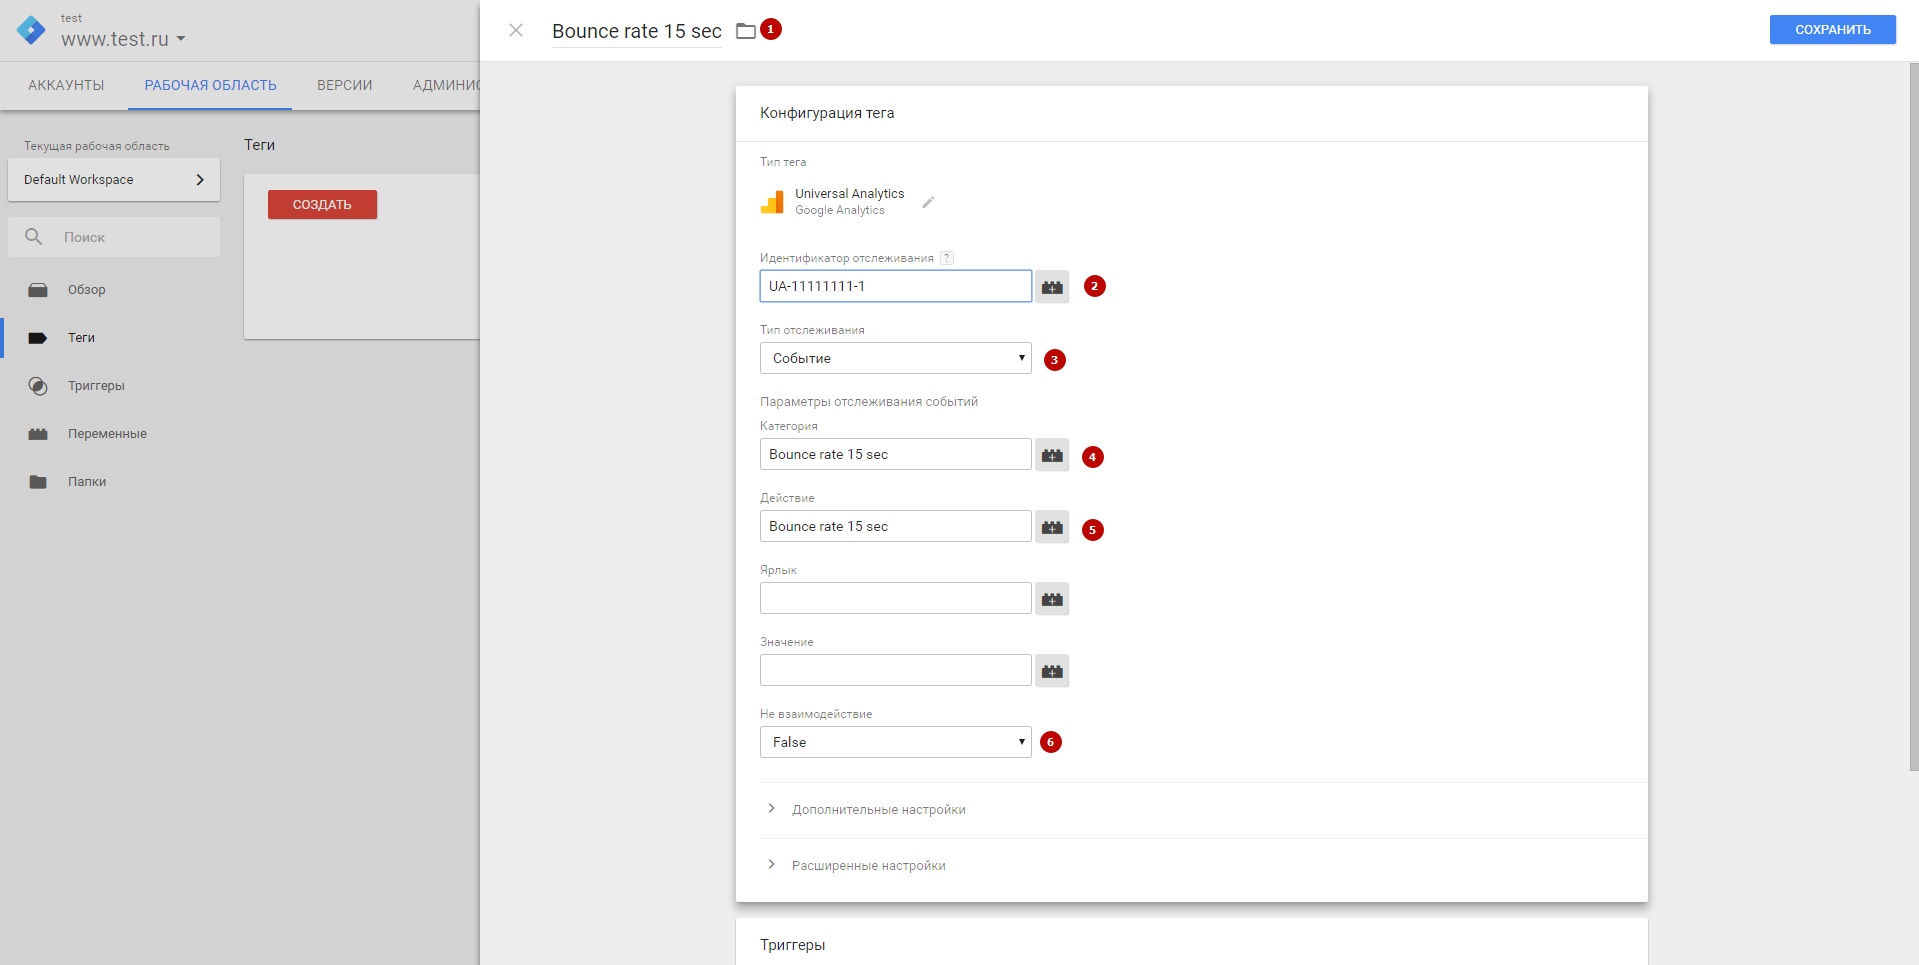
Task: Click the Триггеры sidebar icon
Action: pos(38,386)
